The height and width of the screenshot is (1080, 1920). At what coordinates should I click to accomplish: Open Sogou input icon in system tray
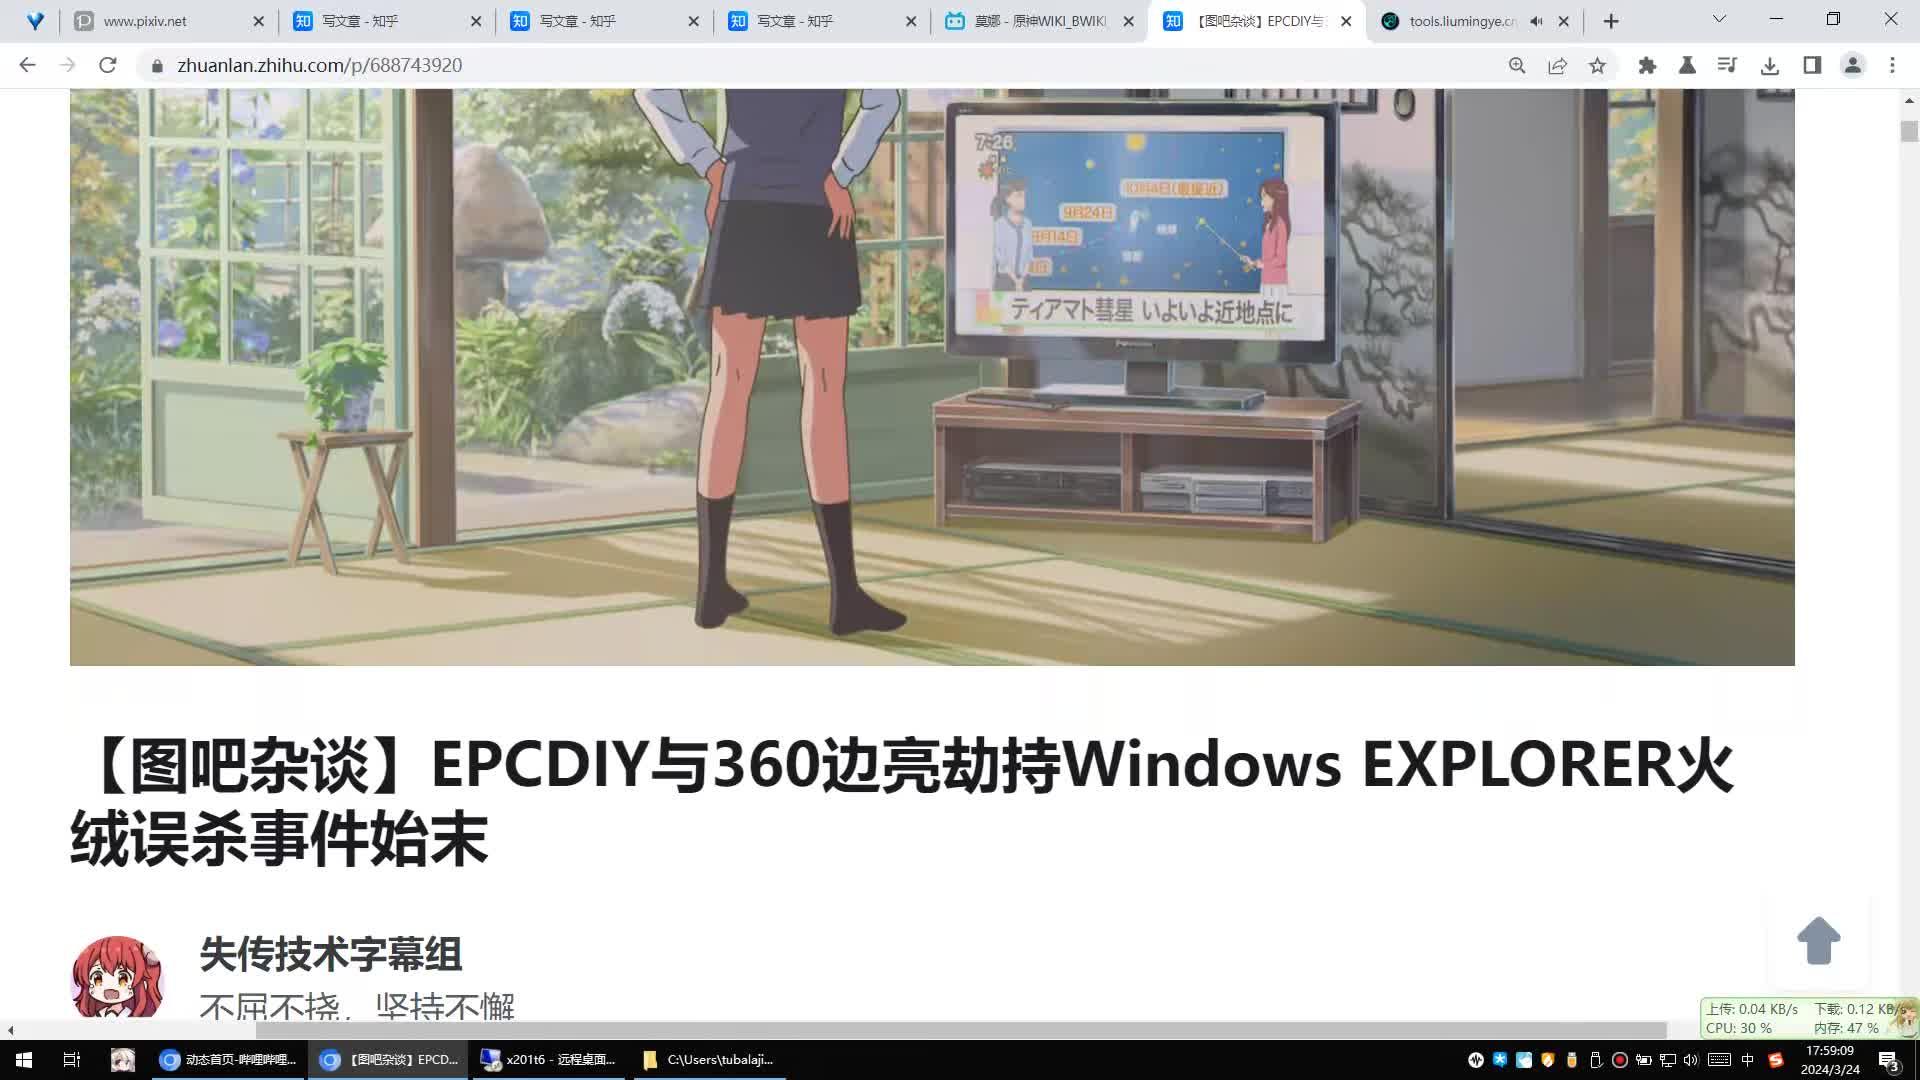pyautogui.click(x=1776, y=1059)
